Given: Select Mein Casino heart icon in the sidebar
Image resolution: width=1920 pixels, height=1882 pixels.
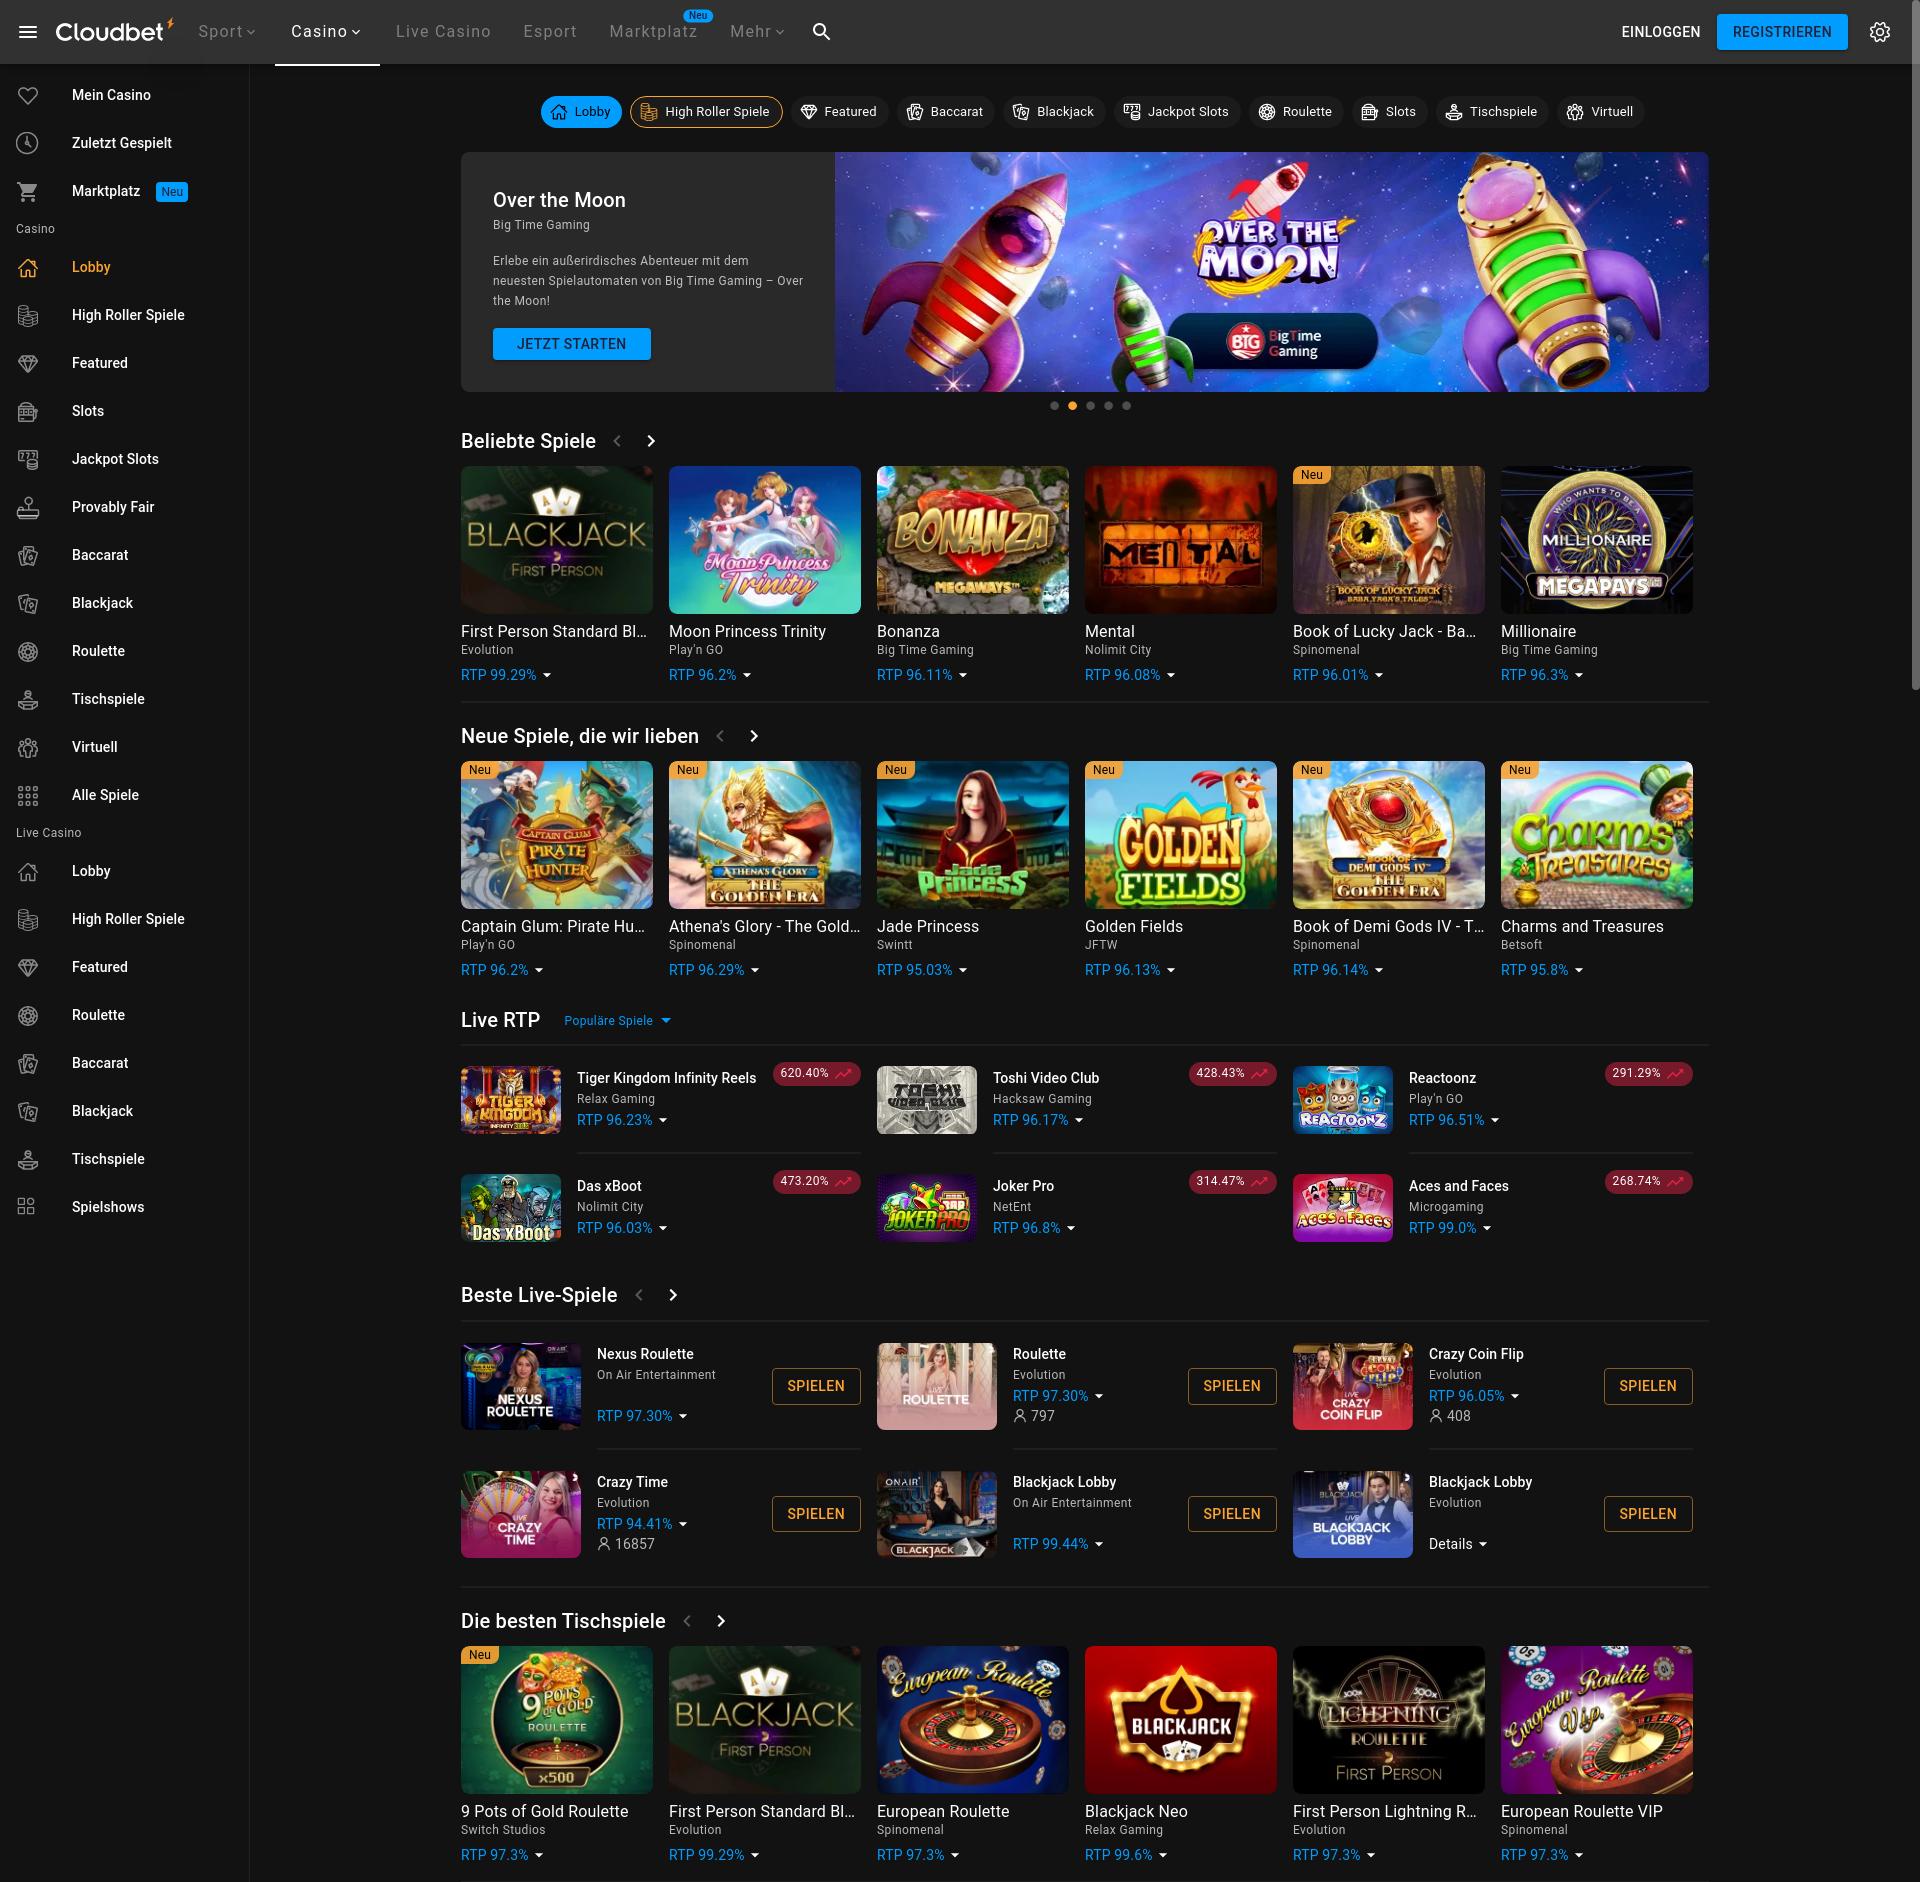Looking at the screenshot, I should 27,95.
